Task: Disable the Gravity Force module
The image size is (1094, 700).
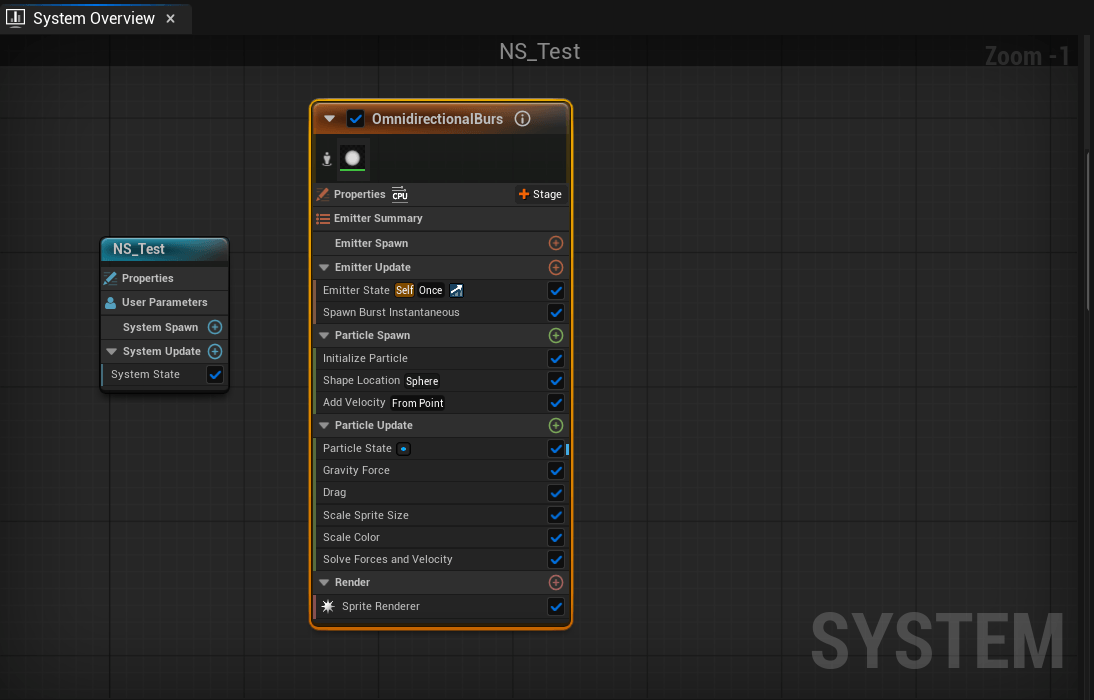Action: 556,470
